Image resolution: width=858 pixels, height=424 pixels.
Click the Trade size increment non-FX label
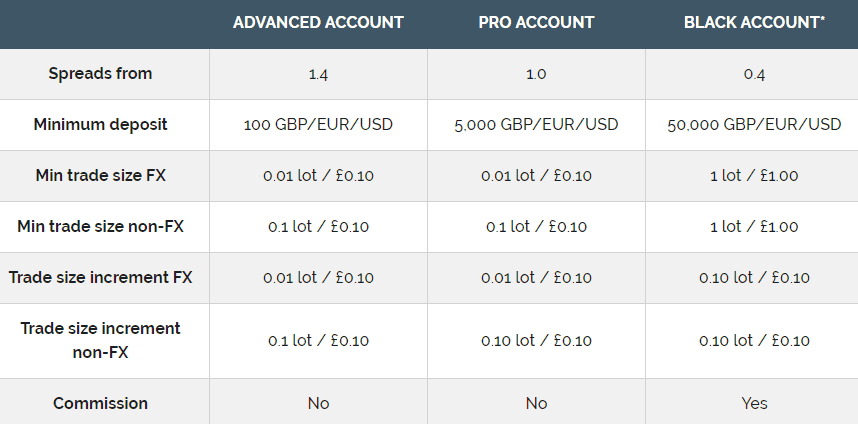click(x=100, y=340)
